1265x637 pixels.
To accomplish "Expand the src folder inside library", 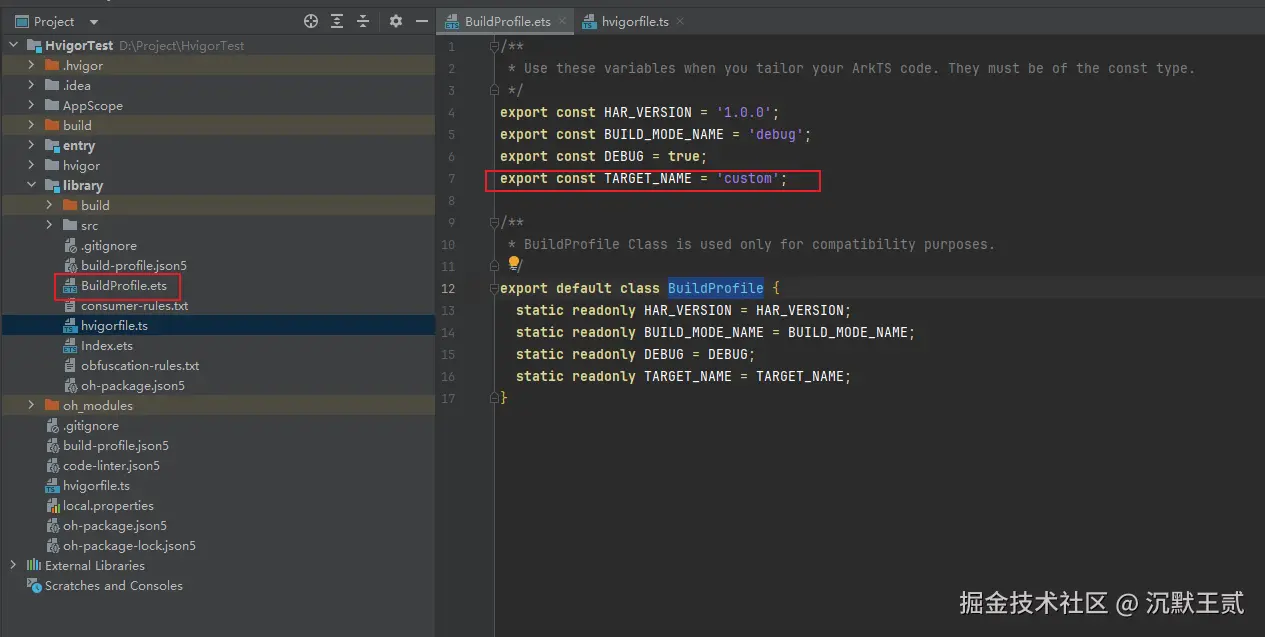I will tap(49, 225).
